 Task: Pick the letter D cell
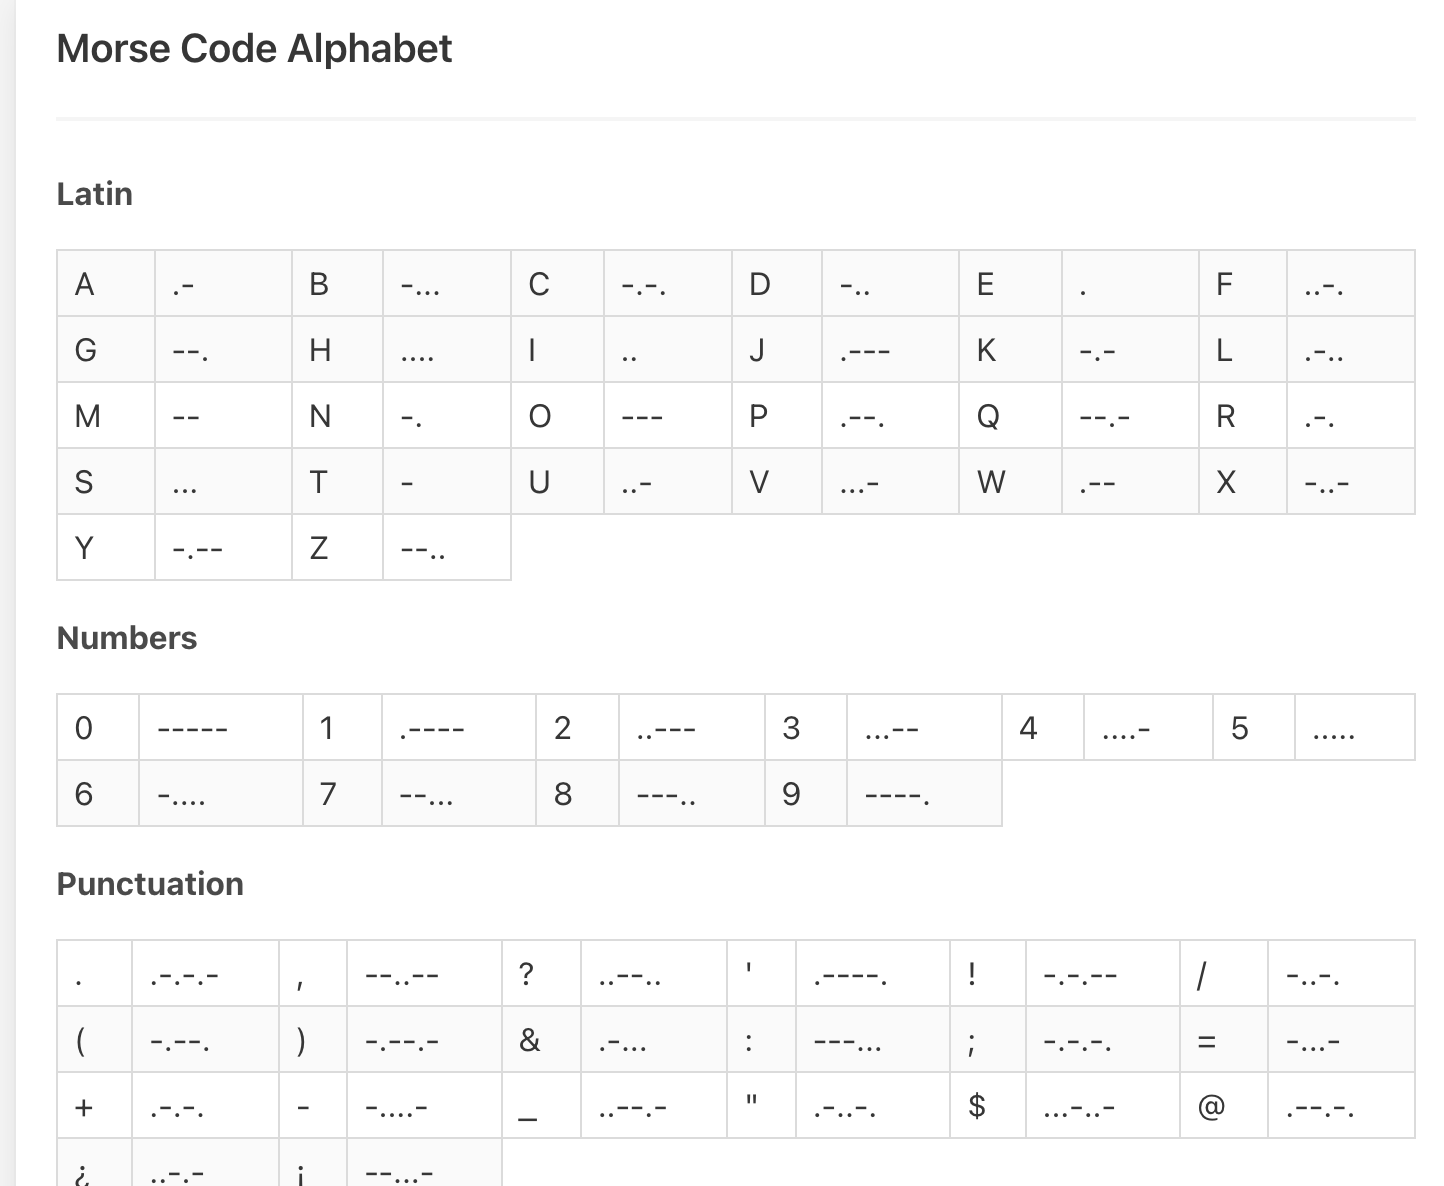(777, 284)
